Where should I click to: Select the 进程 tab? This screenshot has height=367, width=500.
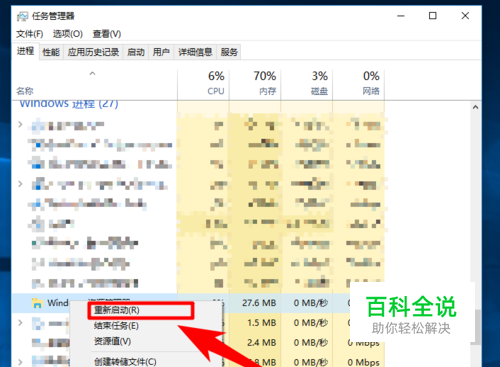tap(26, 51)
